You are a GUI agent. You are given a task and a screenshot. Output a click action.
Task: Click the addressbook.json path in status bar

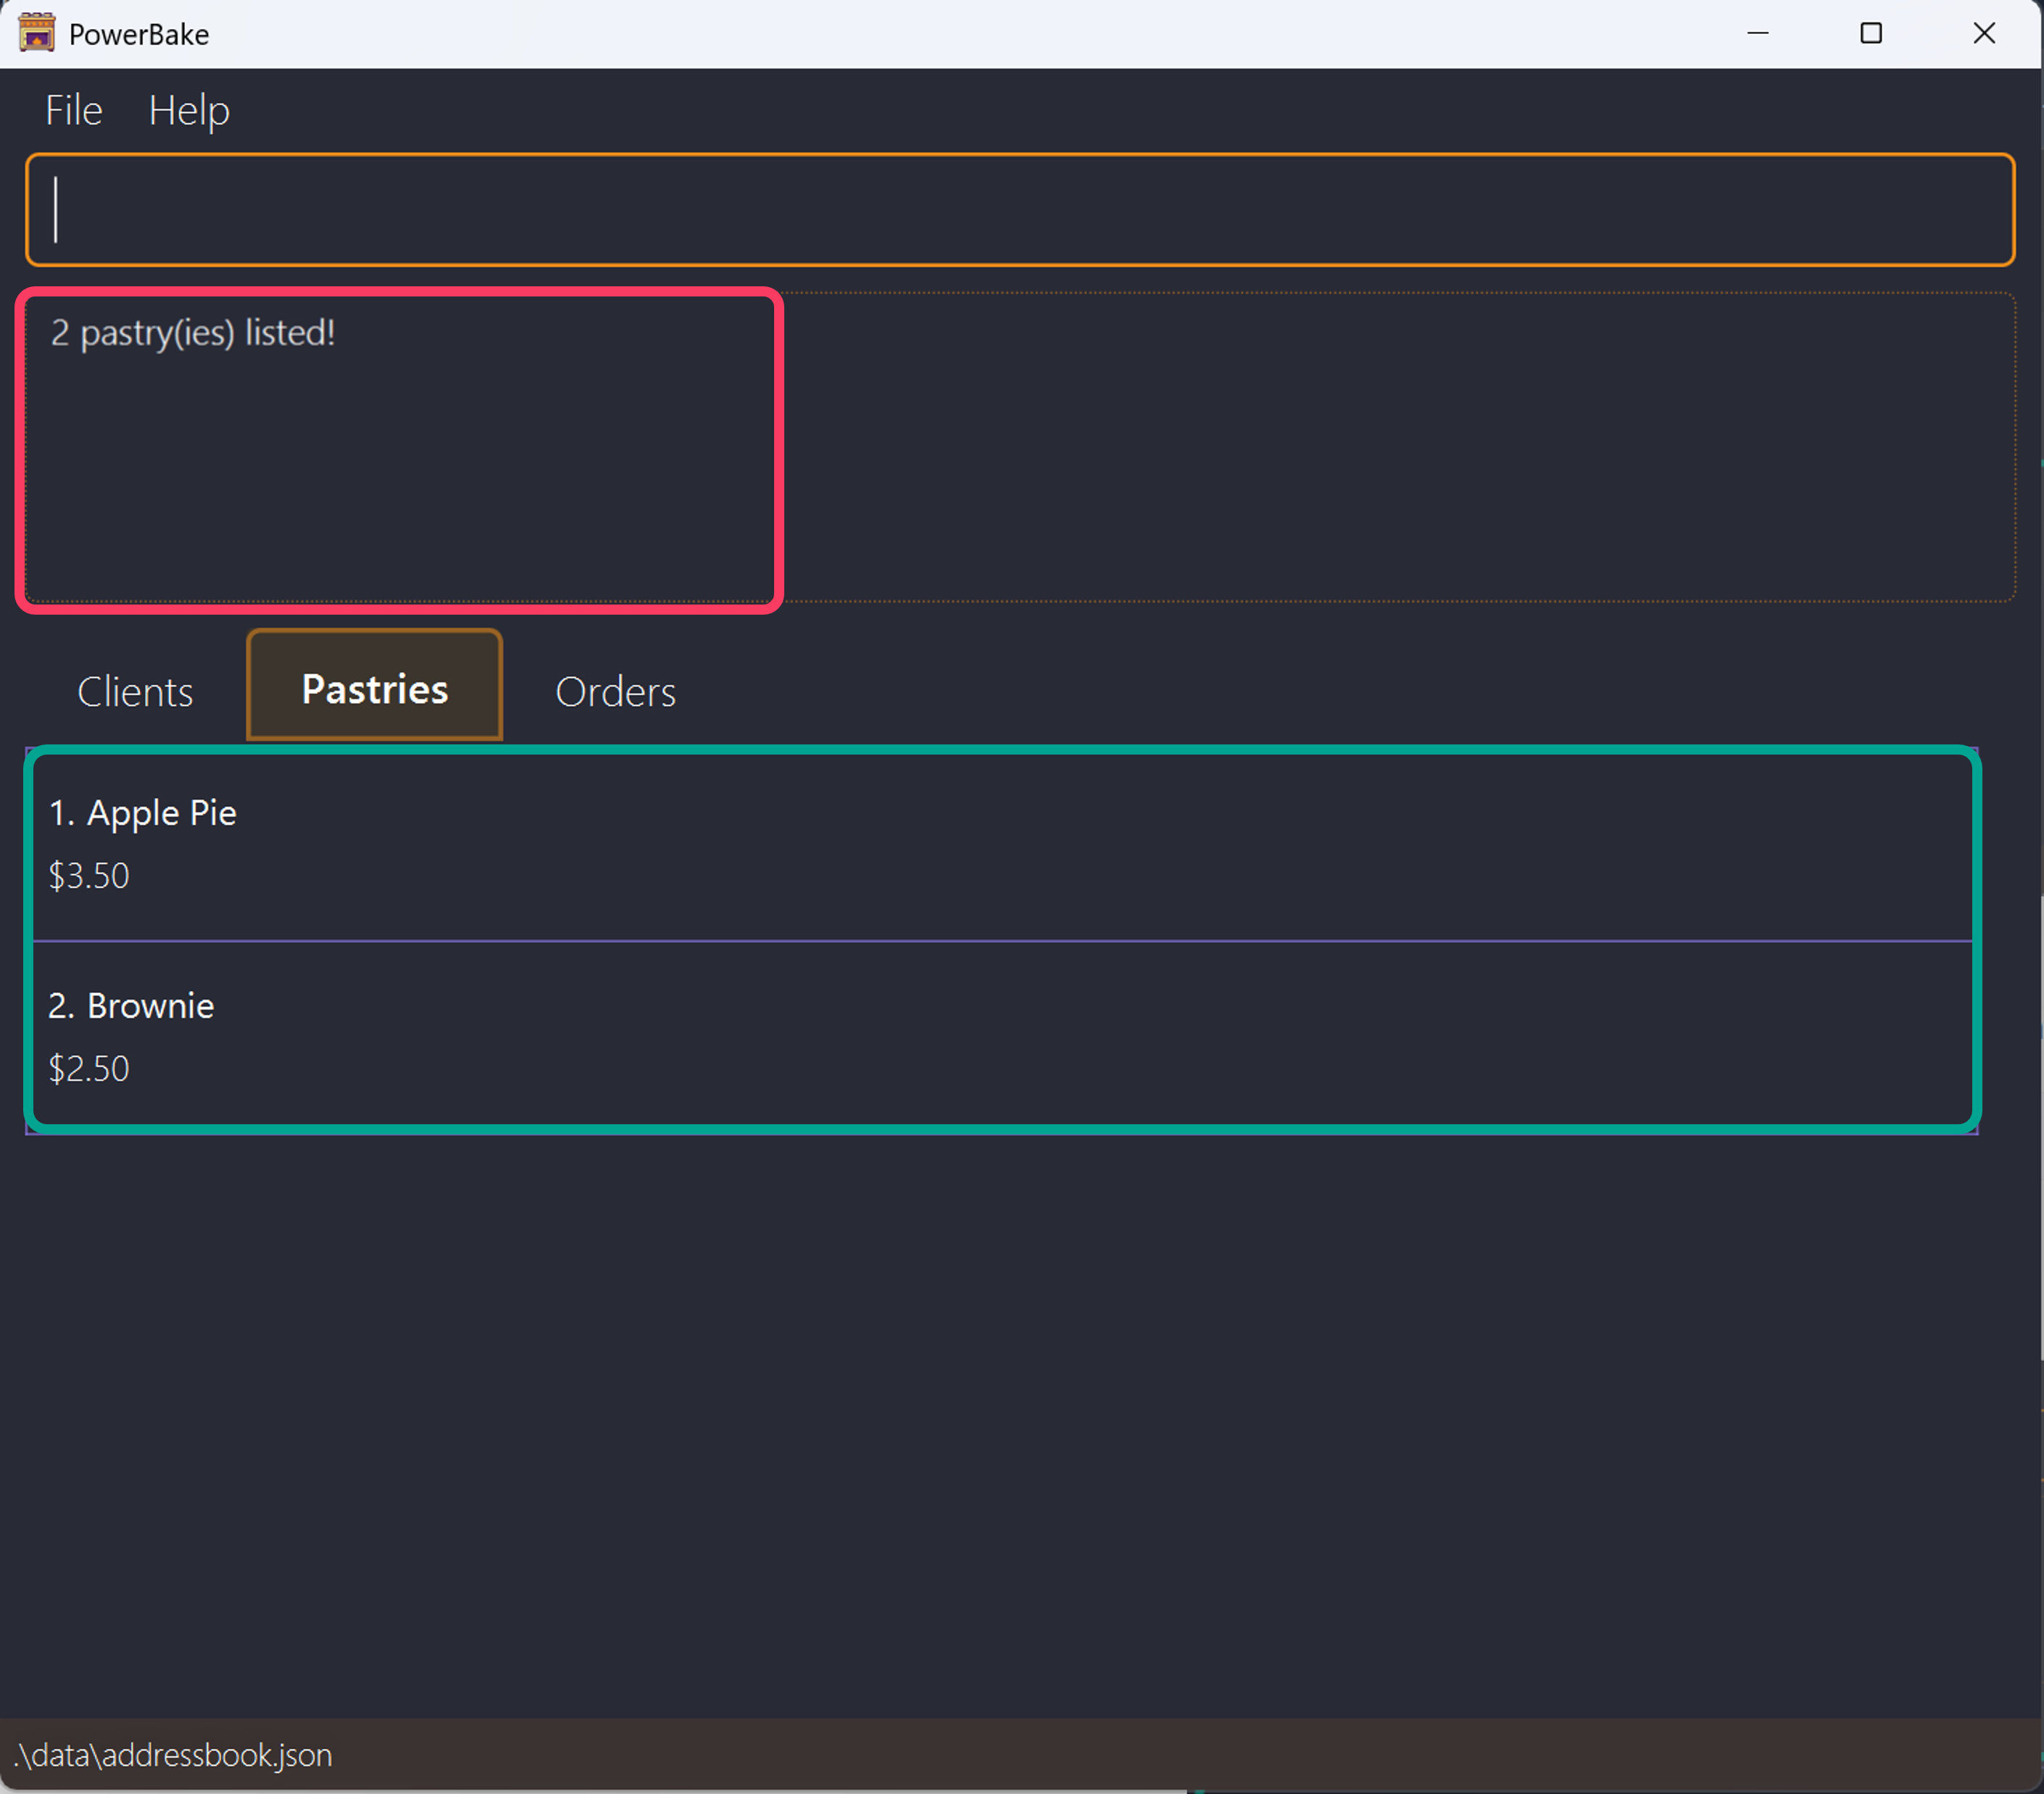tap(173, 1755)
